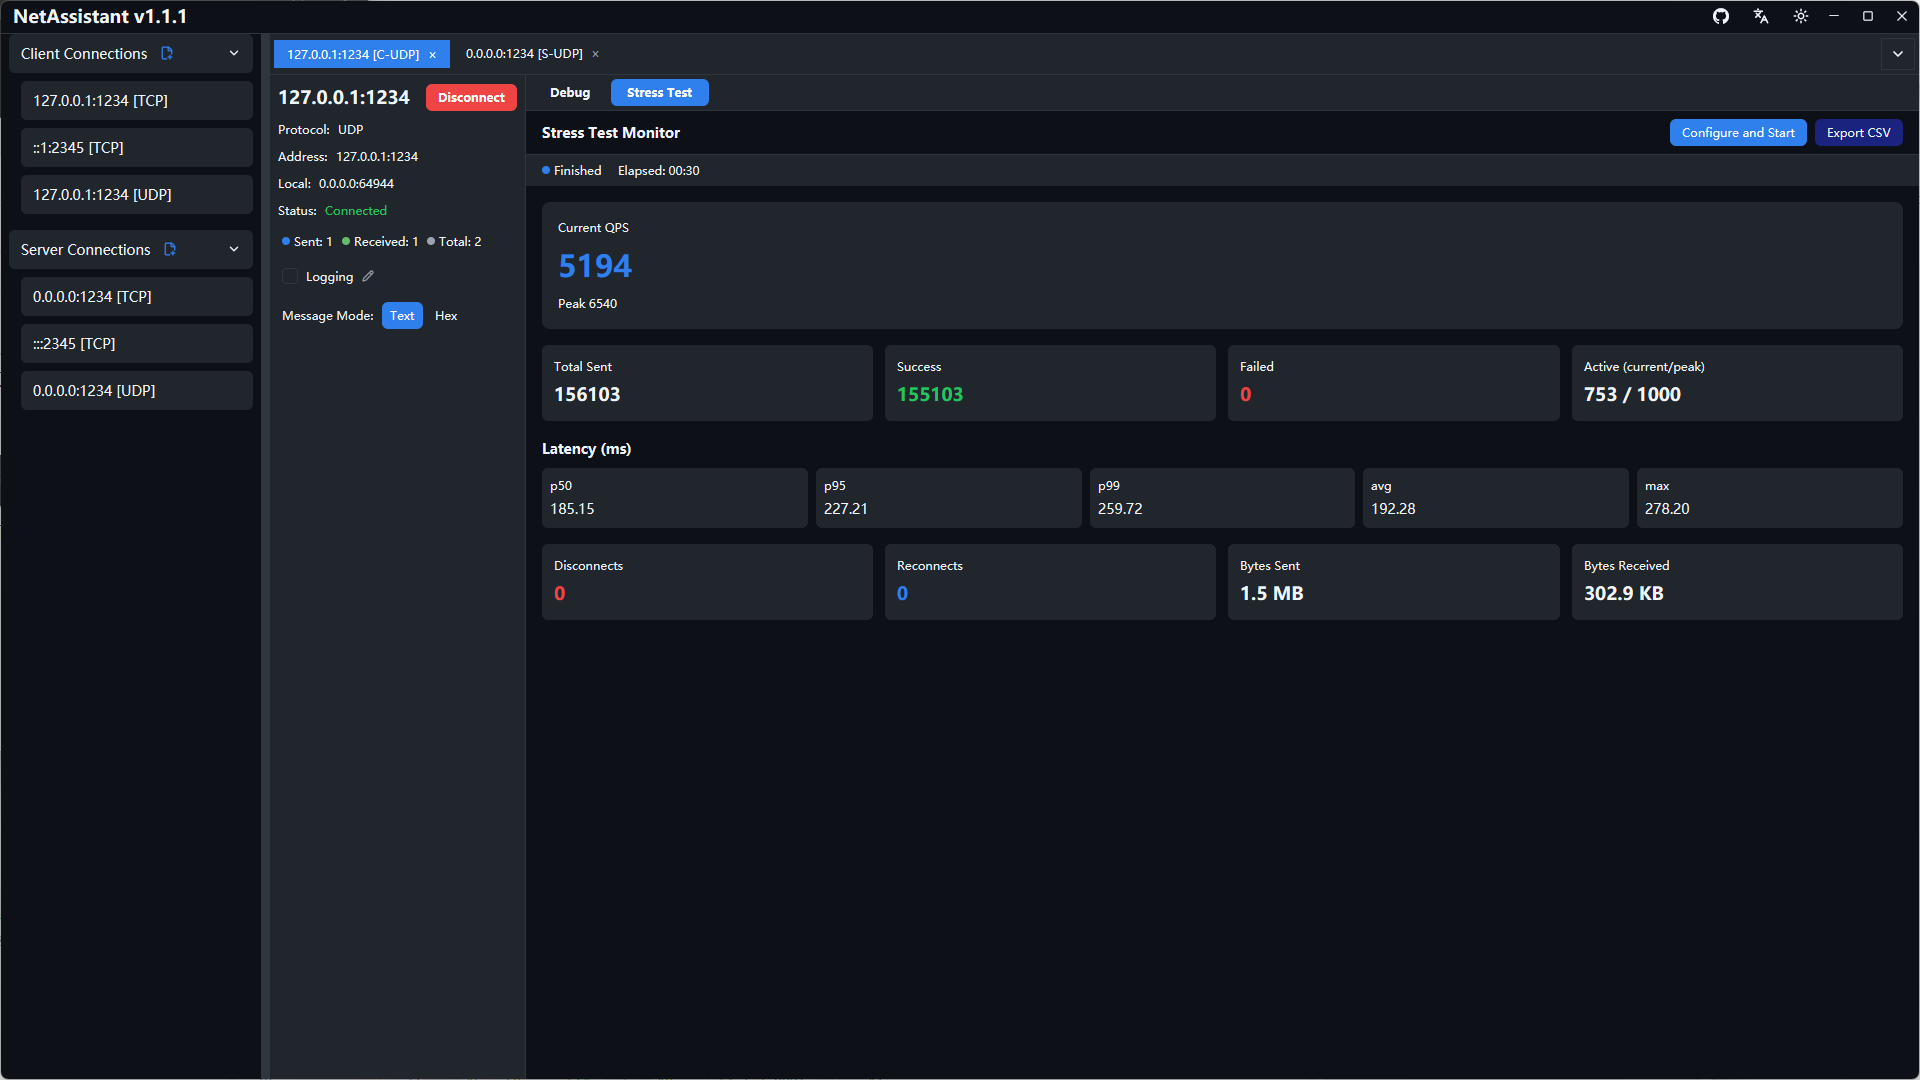The image size is (1920, 1080).
Task: Click Configure and Start button
Action: (1738, 132)
